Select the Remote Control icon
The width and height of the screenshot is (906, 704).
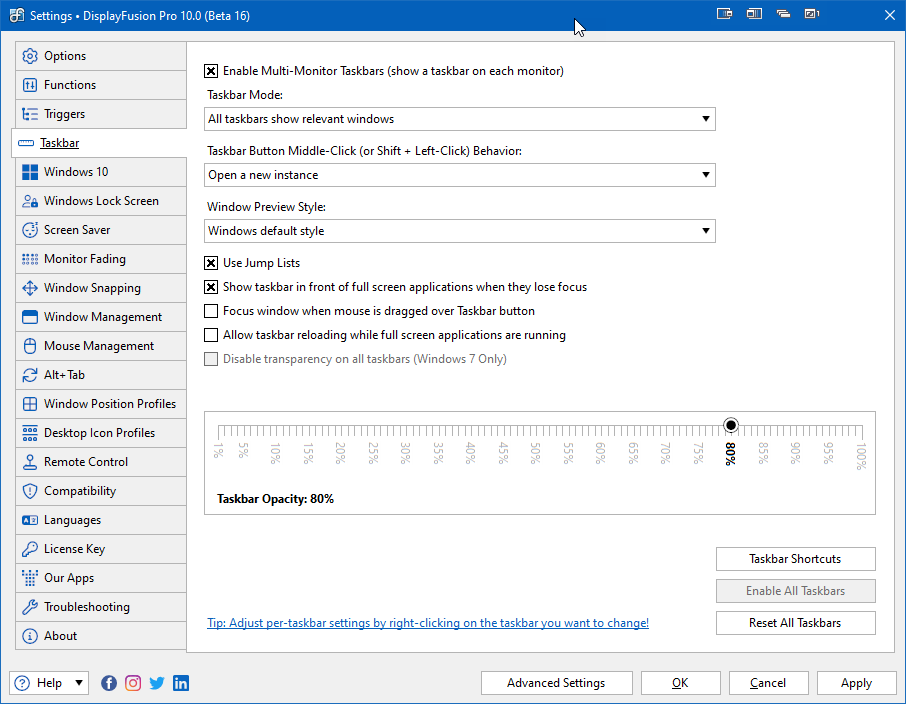pyautogui.click(x=29, y=462)
